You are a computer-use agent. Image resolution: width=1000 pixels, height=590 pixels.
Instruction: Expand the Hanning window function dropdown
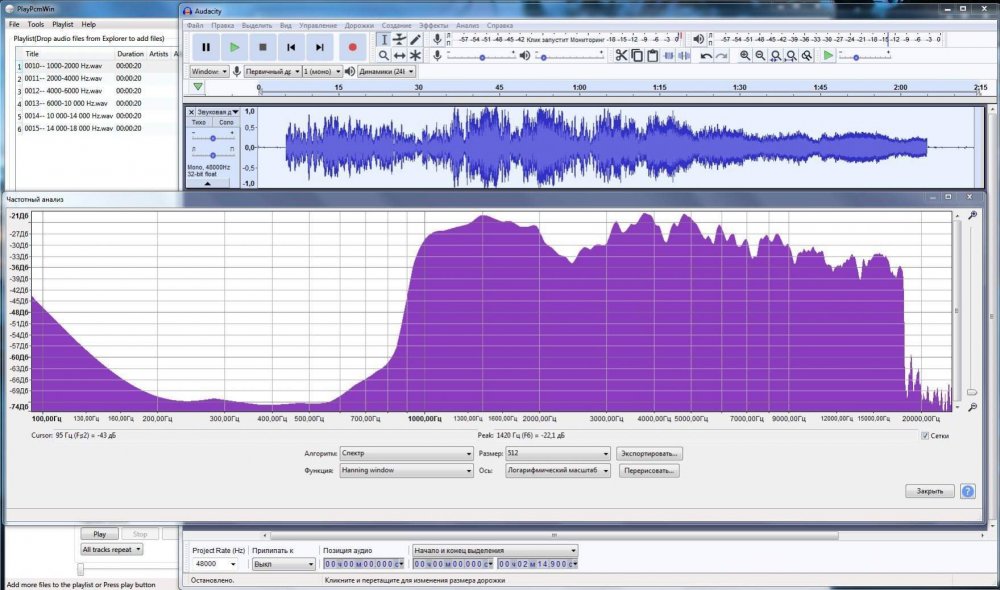406,470
